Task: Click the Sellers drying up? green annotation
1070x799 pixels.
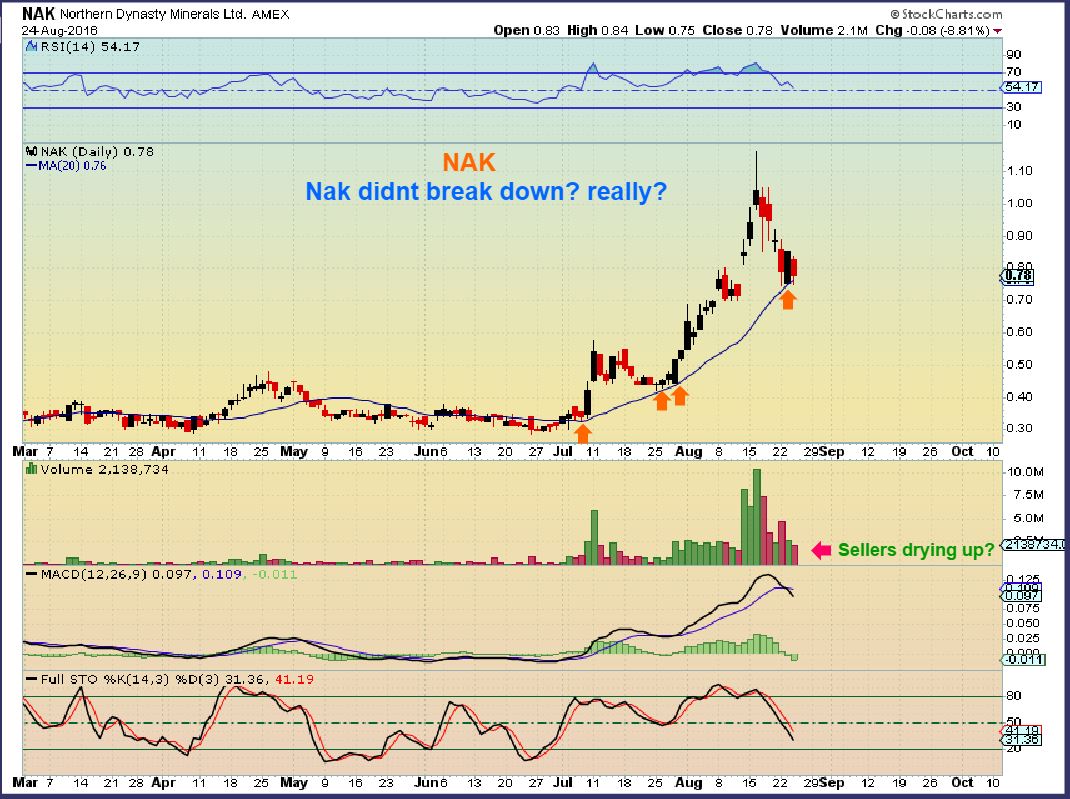Action: click(x=916, y=550)
